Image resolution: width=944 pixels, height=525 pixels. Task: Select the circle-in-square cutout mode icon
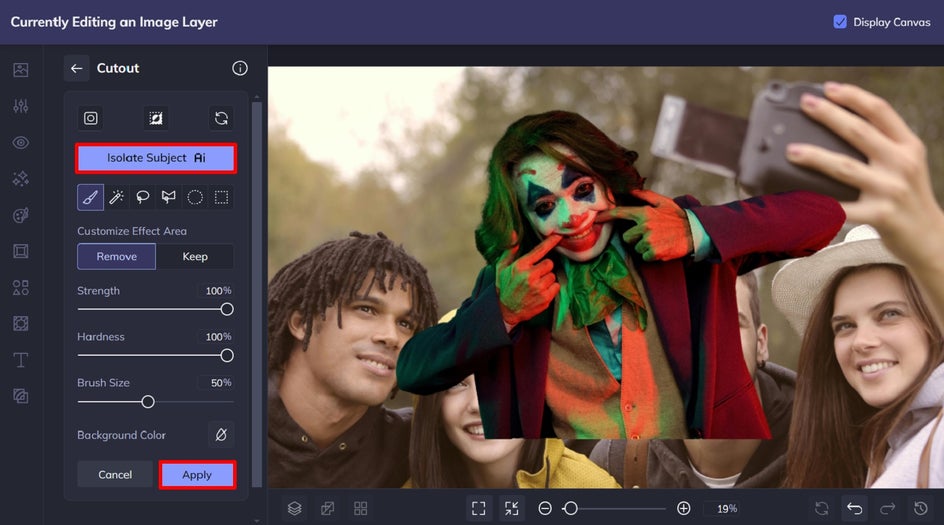[x=90, y=118]
